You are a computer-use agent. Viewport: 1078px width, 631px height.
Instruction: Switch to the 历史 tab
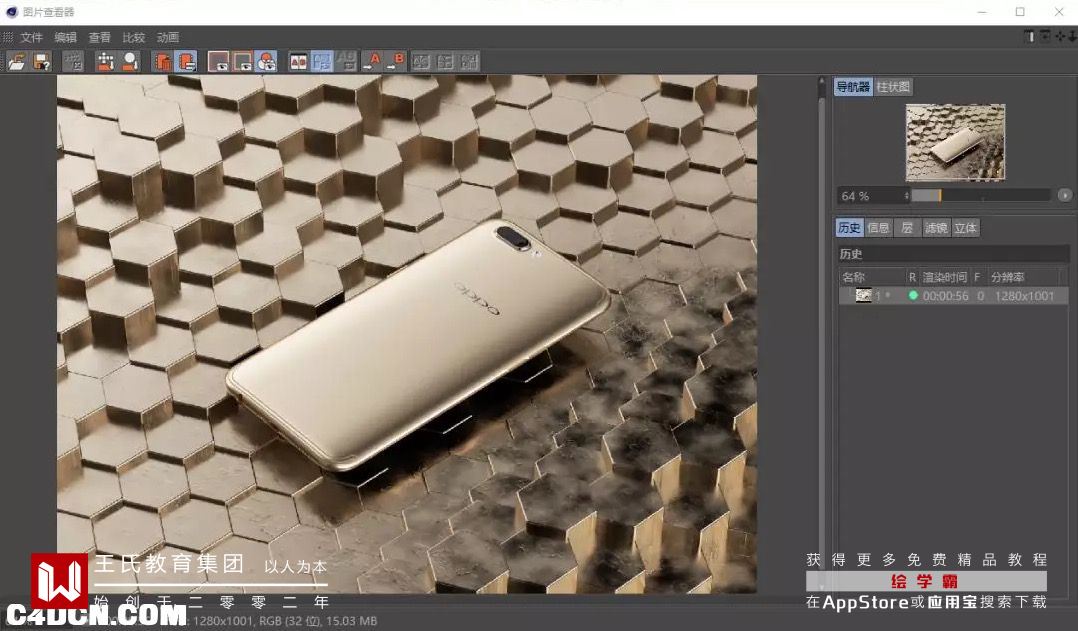[849, 228]
